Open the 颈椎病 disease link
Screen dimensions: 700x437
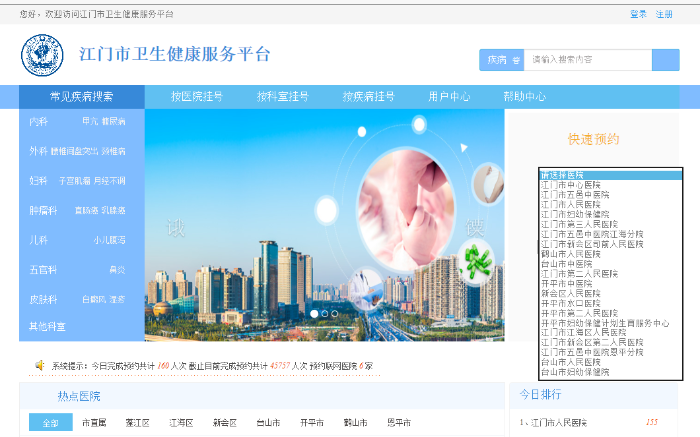[x=113, y=151]
